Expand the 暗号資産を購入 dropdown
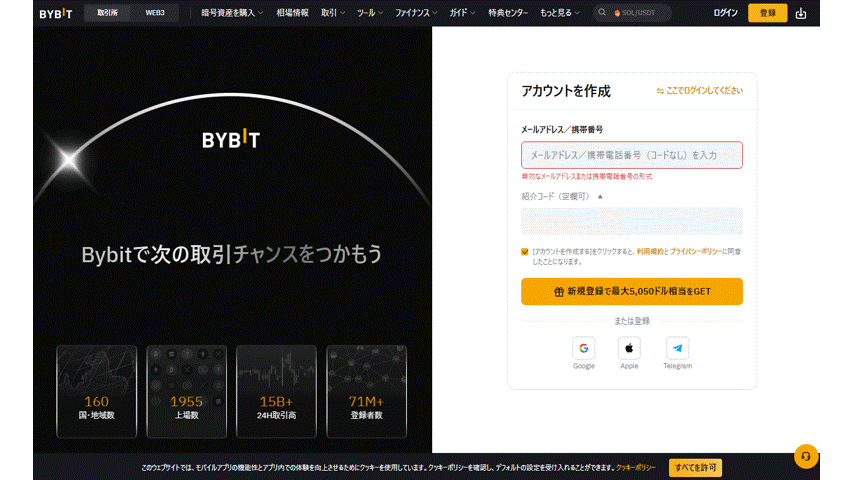 232,13
